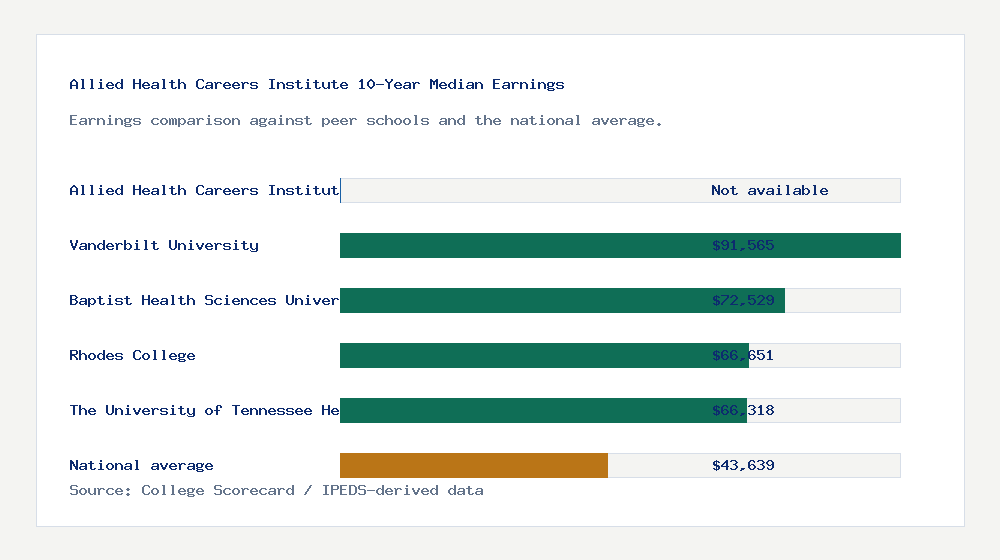Click the $66,651 earnings value
1000x560 pixels.
(x=743, y=355)
